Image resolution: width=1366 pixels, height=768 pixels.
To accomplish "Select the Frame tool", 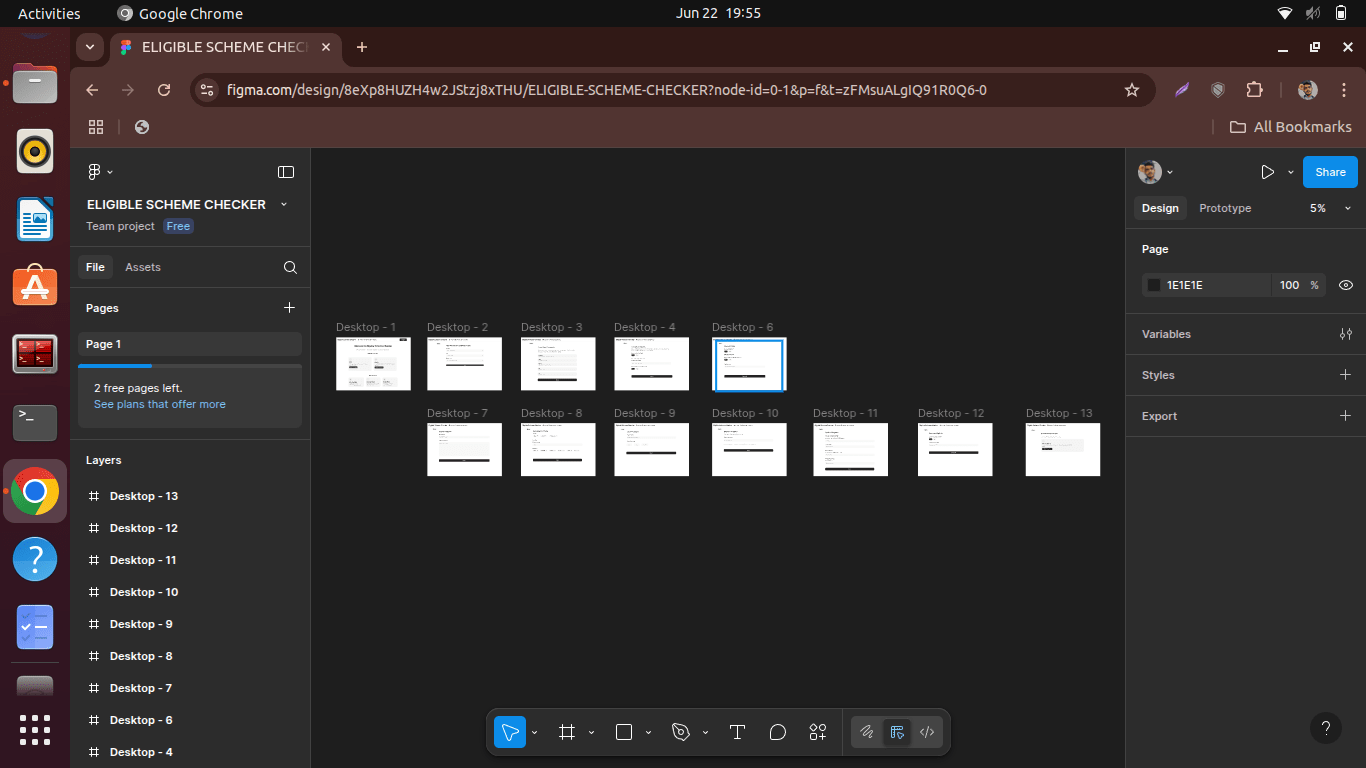I will click(x=567, y=732).
